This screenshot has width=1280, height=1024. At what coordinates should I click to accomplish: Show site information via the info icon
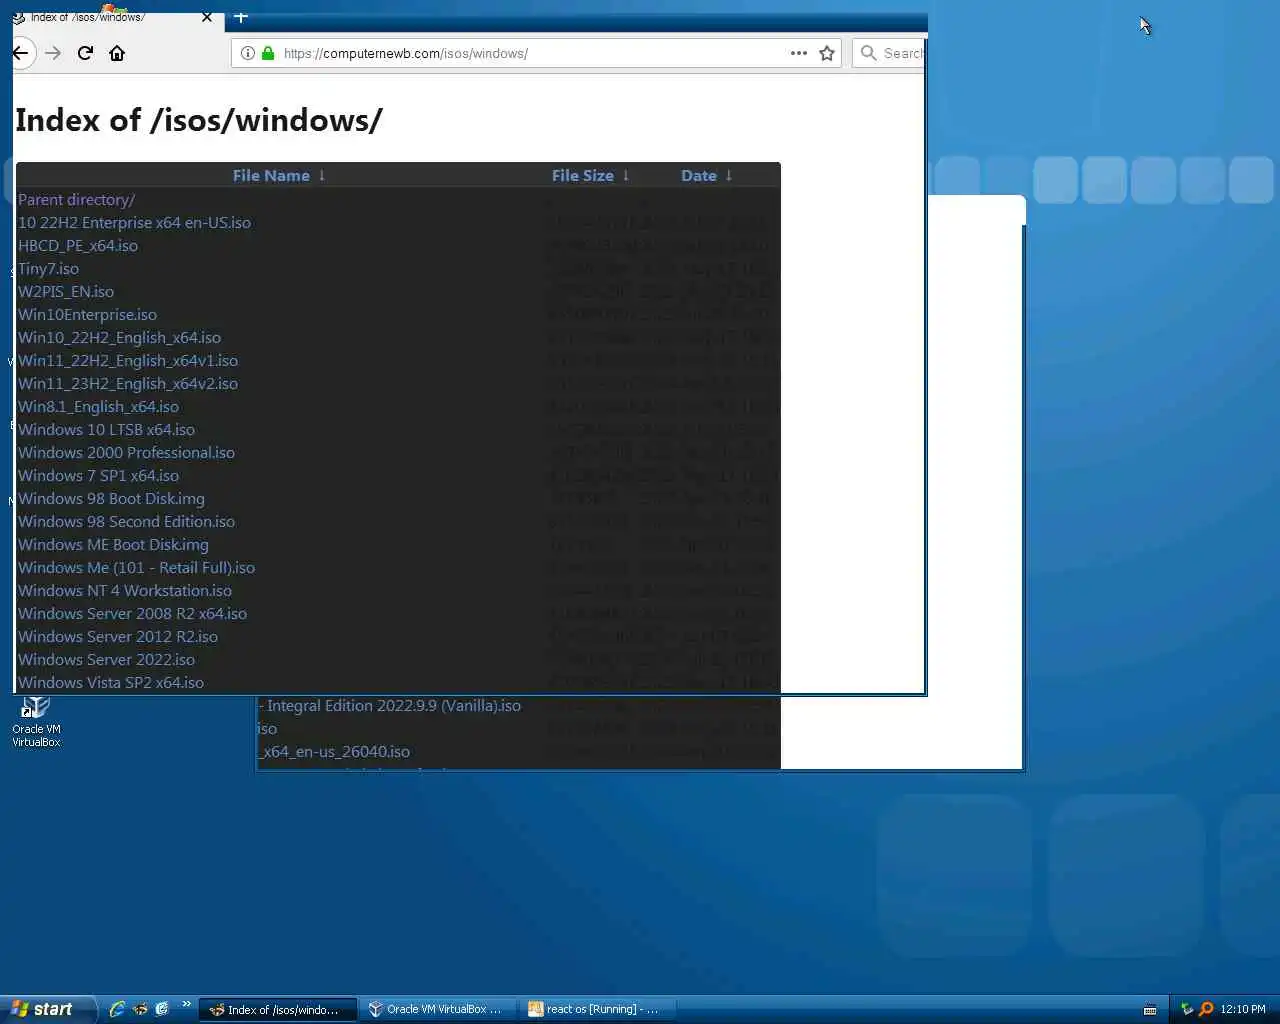tap(247, 53)
